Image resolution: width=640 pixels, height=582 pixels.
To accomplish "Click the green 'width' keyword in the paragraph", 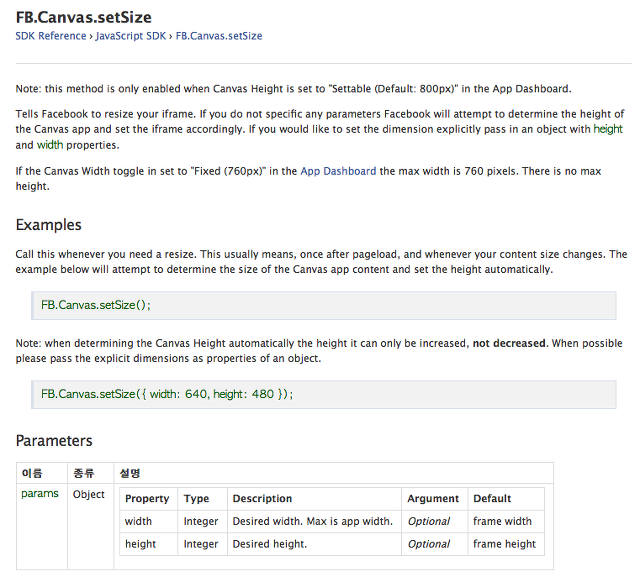I will [50, 145].
